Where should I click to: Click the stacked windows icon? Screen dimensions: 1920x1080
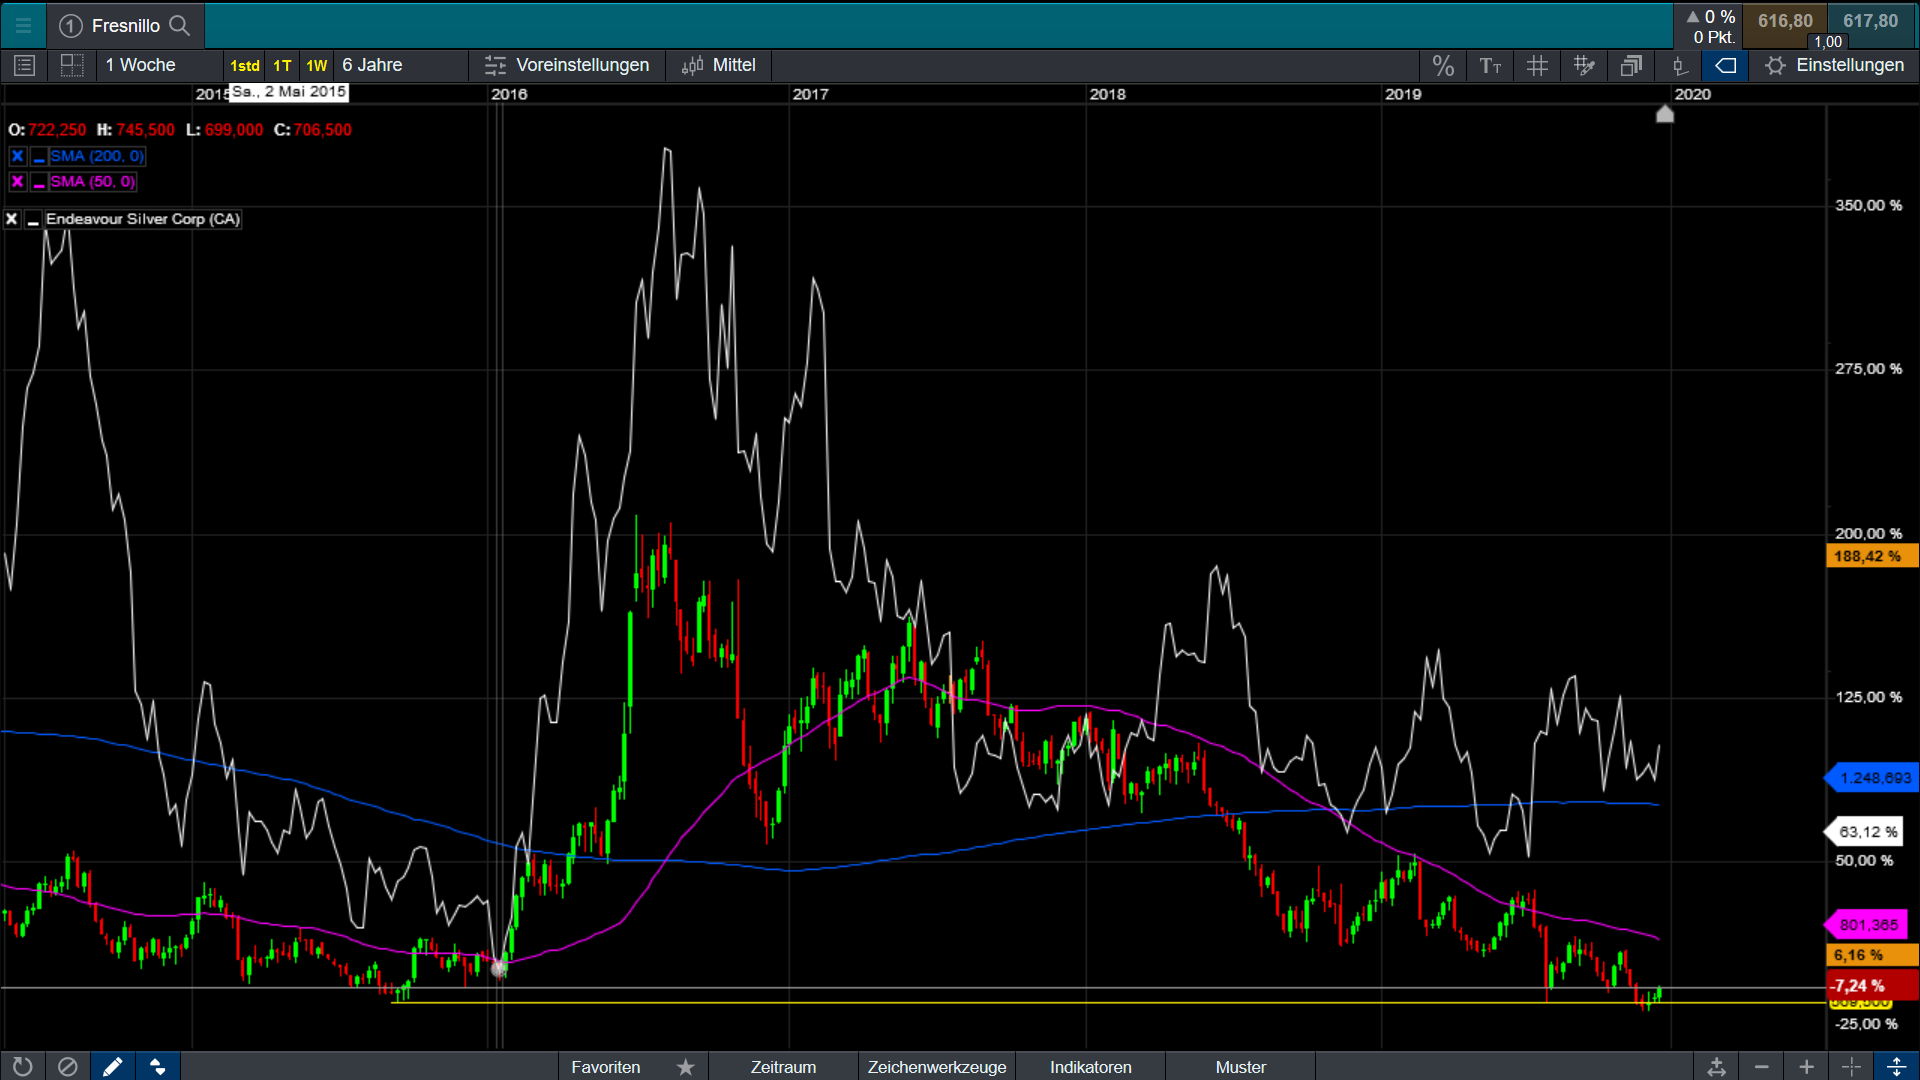(x=1631, y=66)
